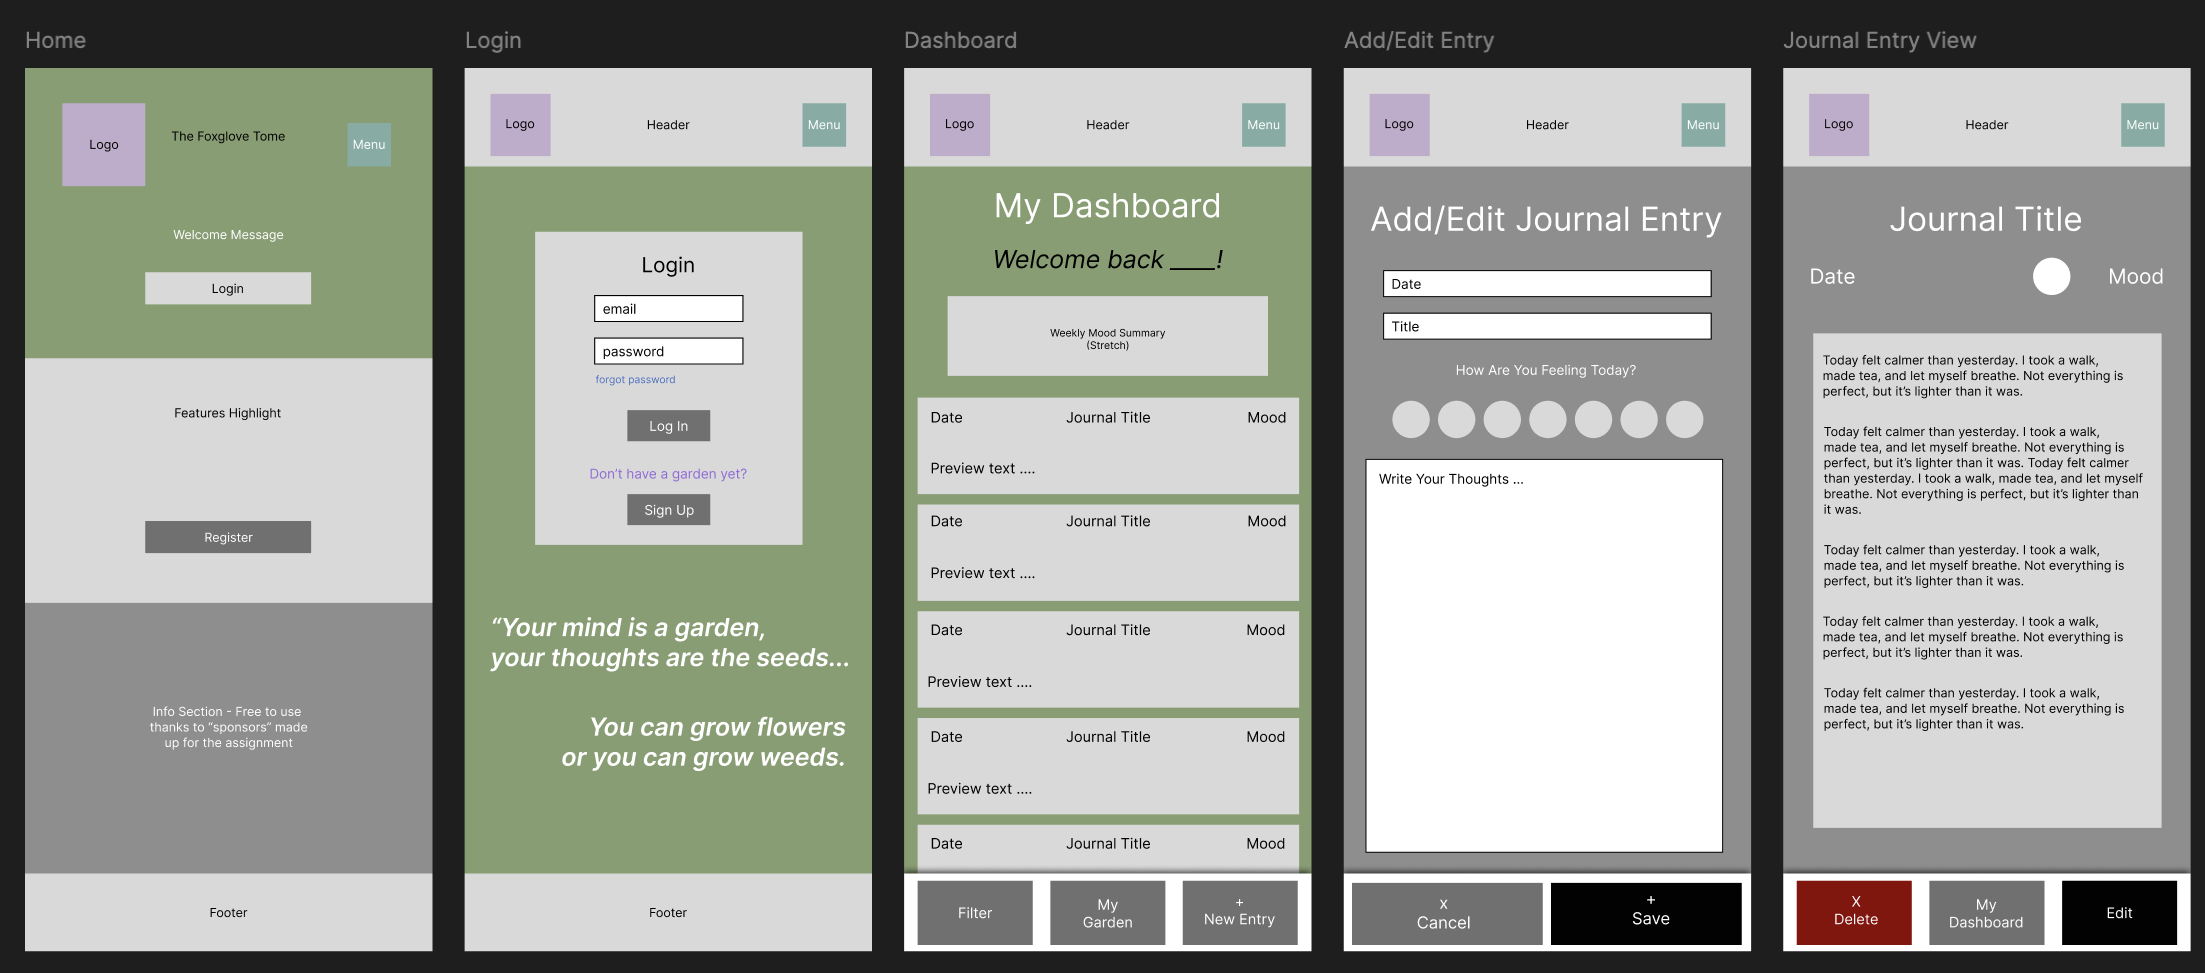Open the Menu on the Add/Edit Entry screen
This screenshot has height=973, width=2205.
[1702, 124]
